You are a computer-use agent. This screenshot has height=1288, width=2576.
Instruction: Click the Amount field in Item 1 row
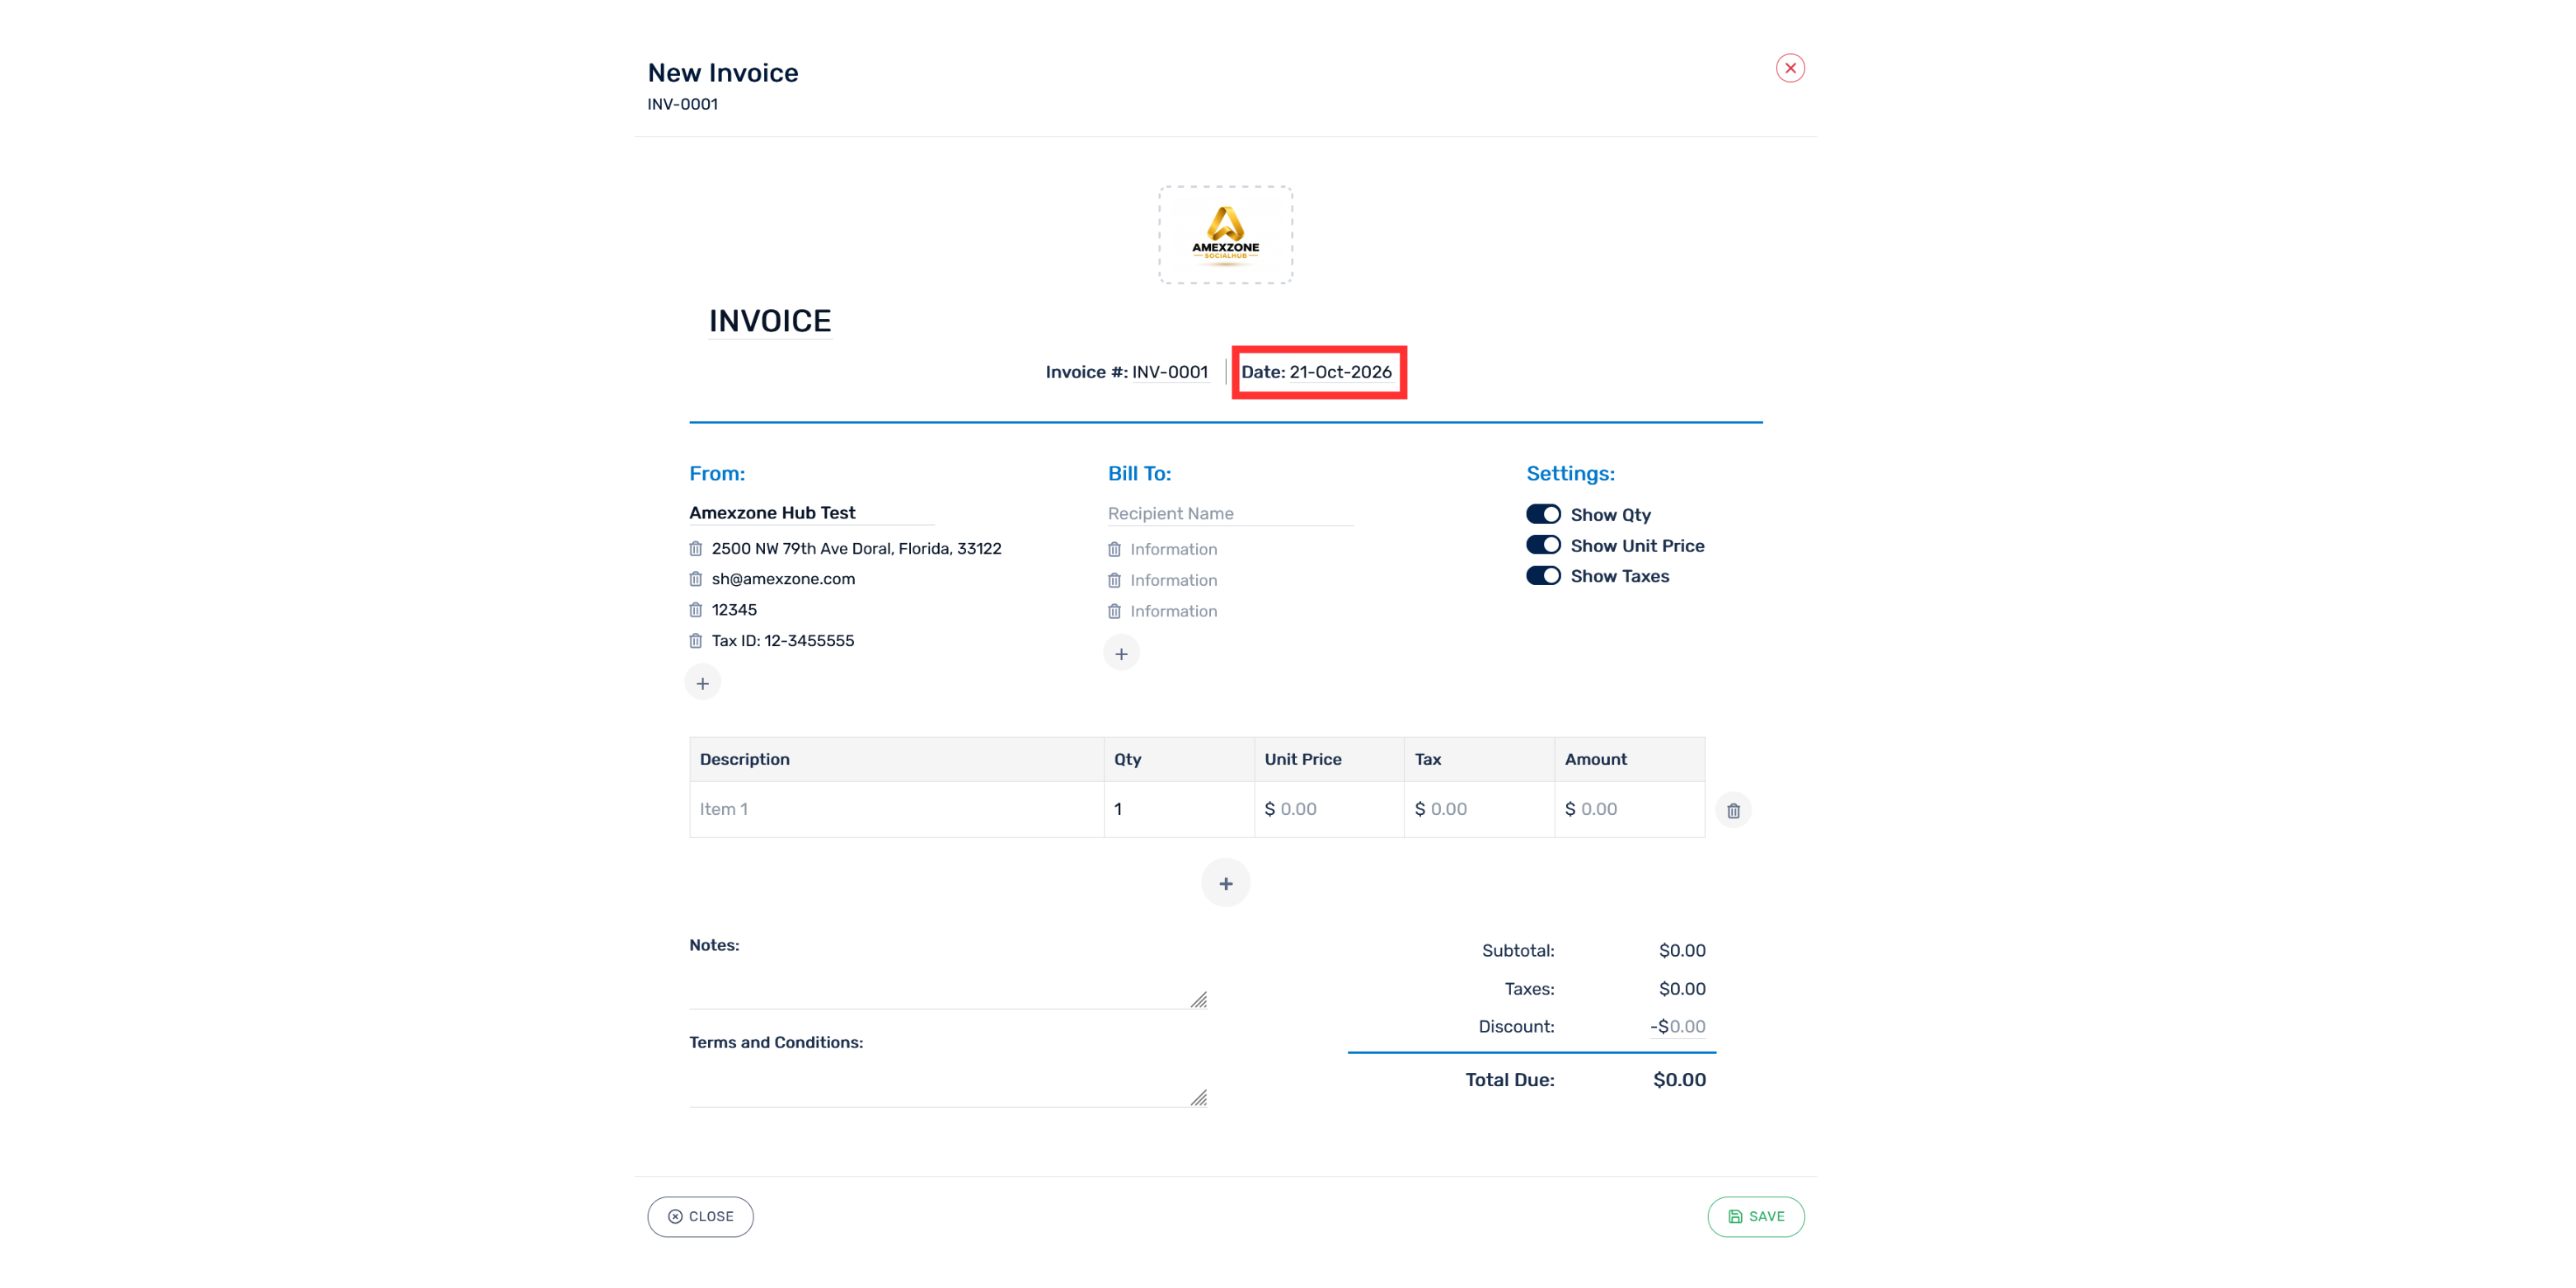click(1629, 809)
